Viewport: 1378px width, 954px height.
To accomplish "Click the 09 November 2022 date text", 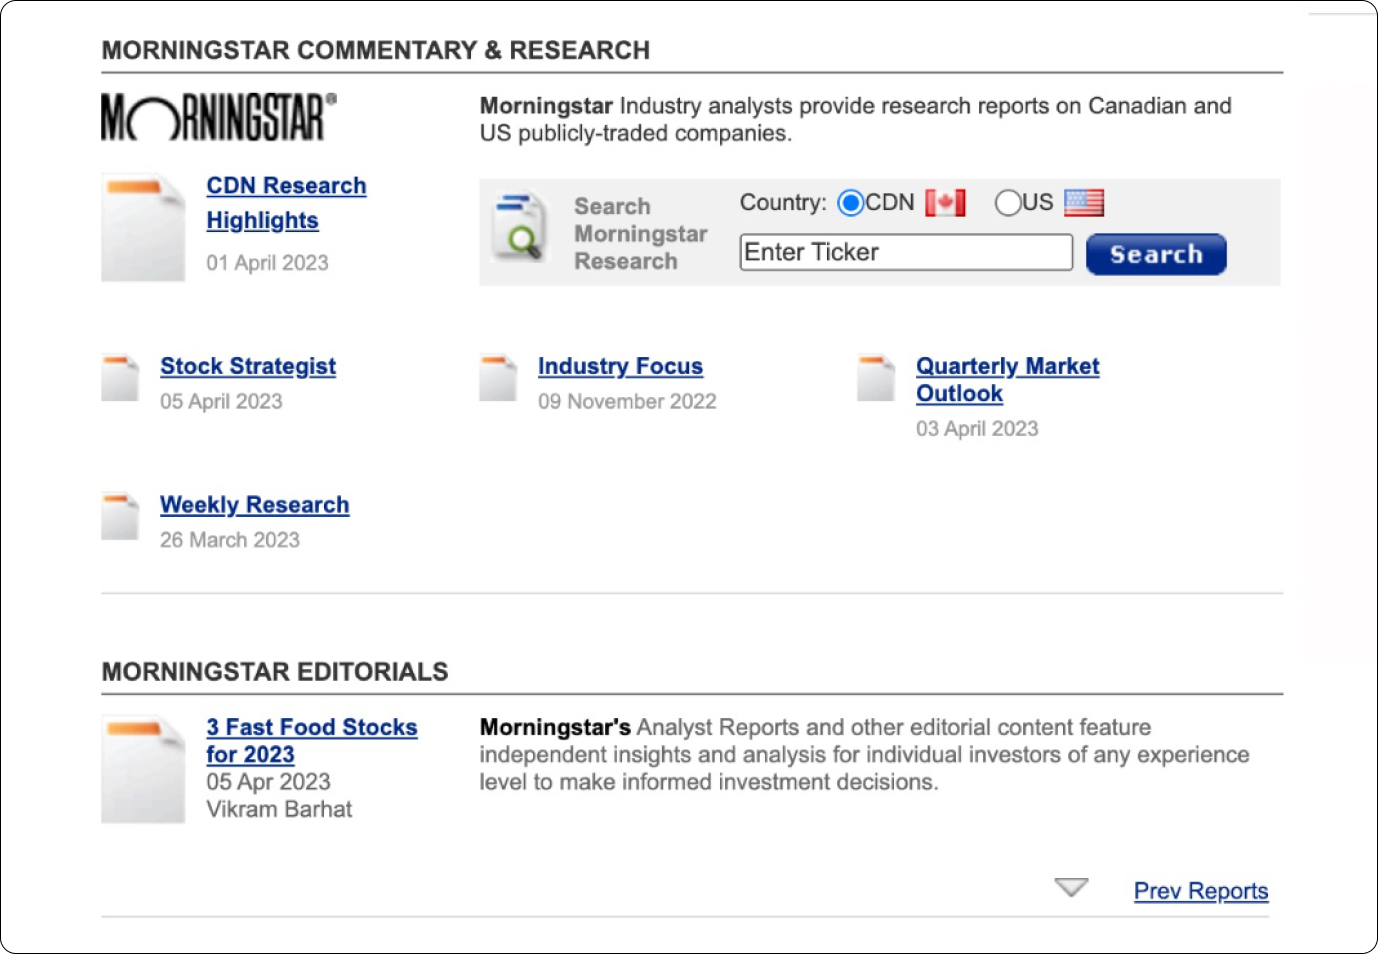I will point(627,402).
